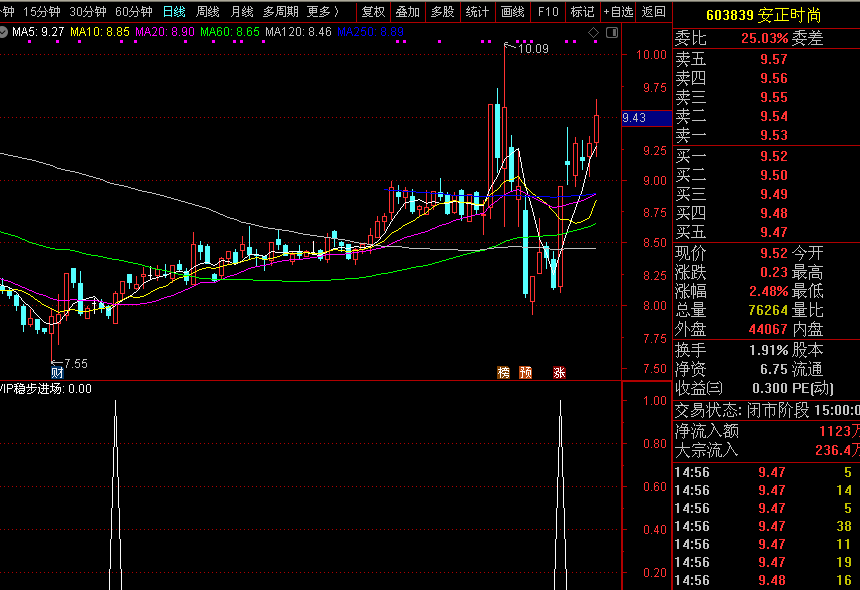Image resolution: width=860 pixels, height=590 pixels.
Task: Add stock with +自选 button
Action: click(x=618, y=12)
